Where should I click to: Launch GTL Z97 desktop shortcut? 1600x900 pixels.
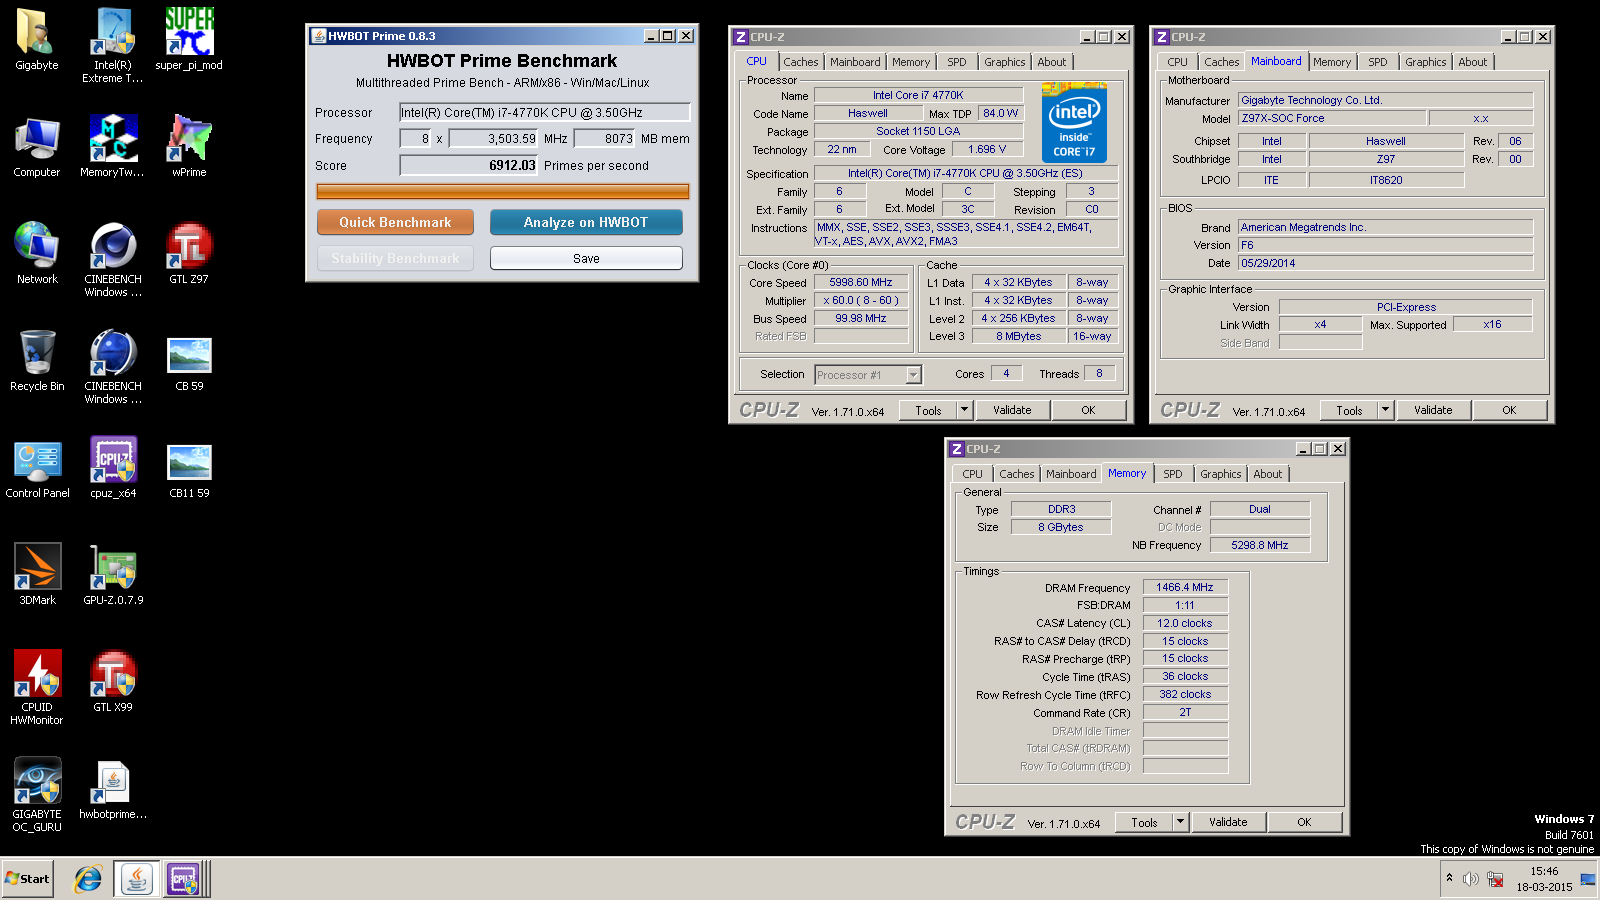click(189, 254)
